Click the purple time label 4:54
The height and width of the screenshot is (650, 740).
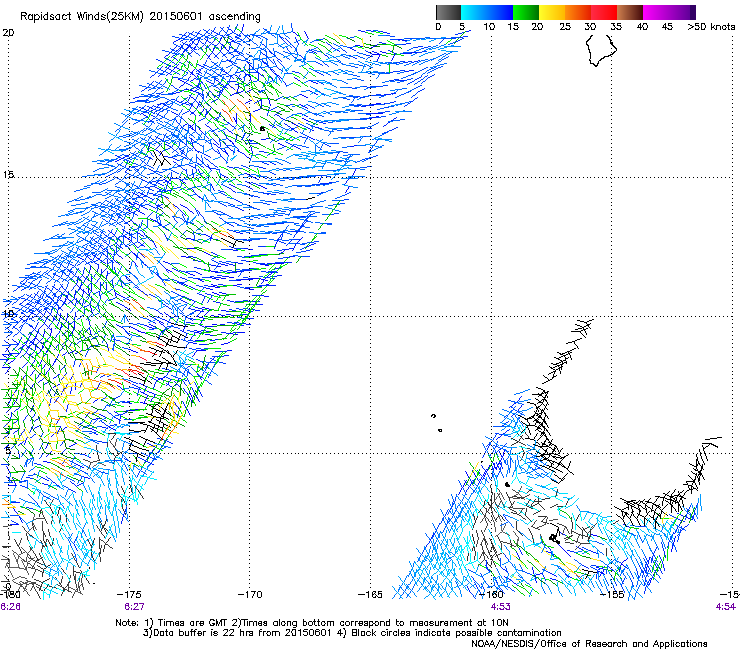725,607
